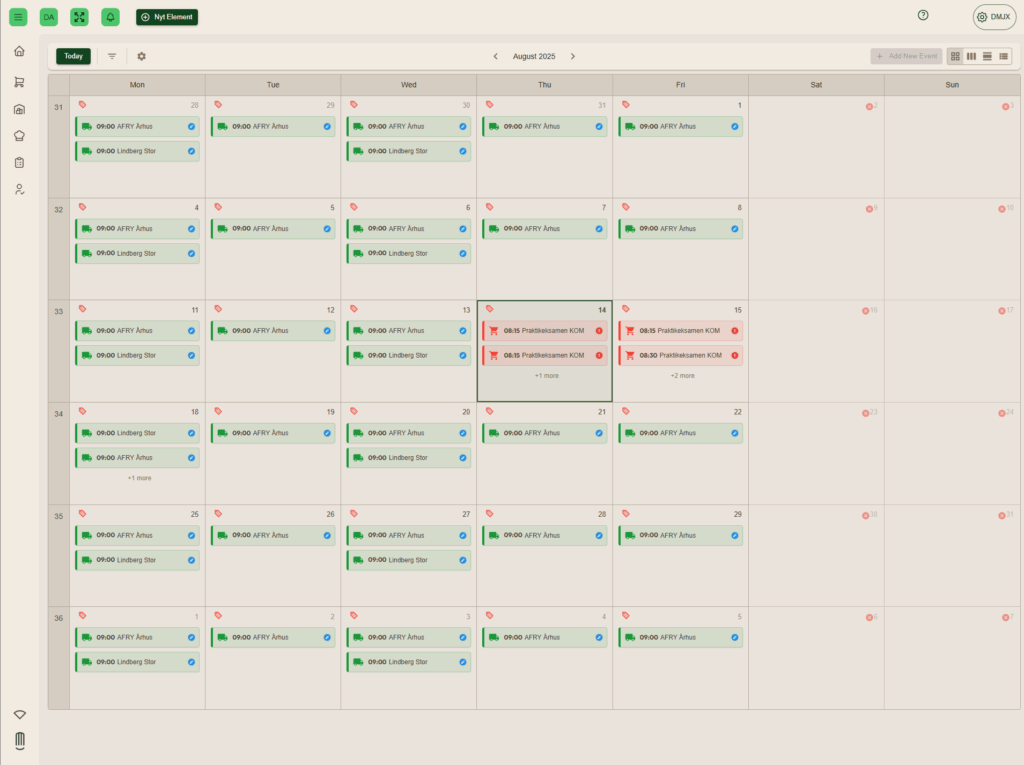The height and width of the screenshot is (765, 1024).
Task: Go to next month with right chevron
Action: click(x=573, y=57)
